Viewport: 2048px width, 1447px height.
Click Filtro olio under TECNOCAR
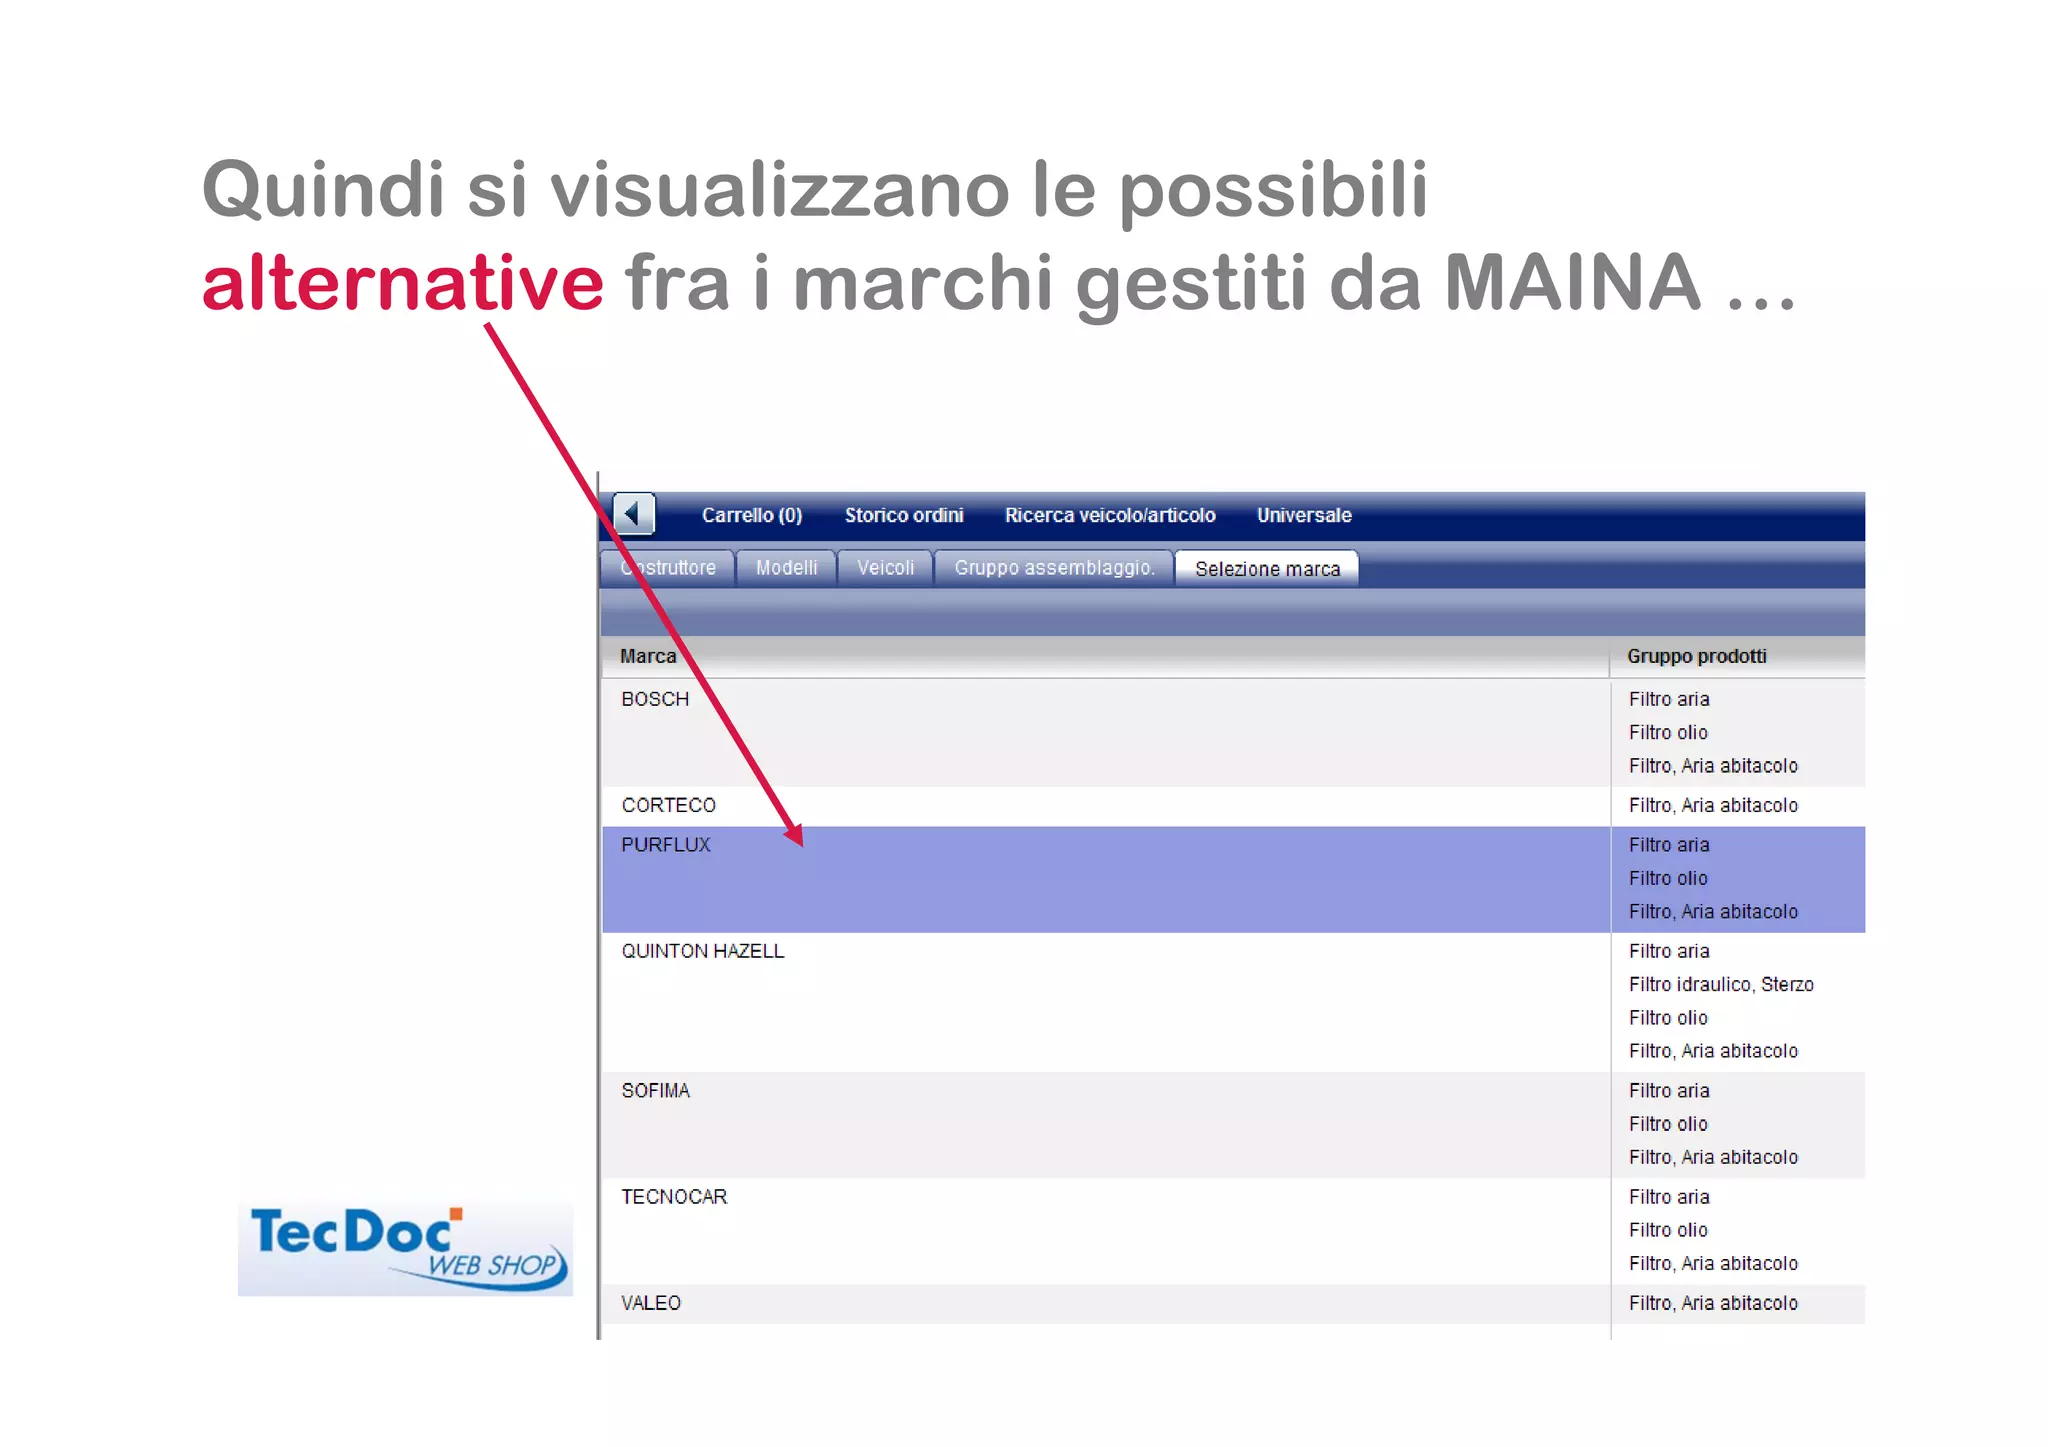[x=1668, y=1230]
